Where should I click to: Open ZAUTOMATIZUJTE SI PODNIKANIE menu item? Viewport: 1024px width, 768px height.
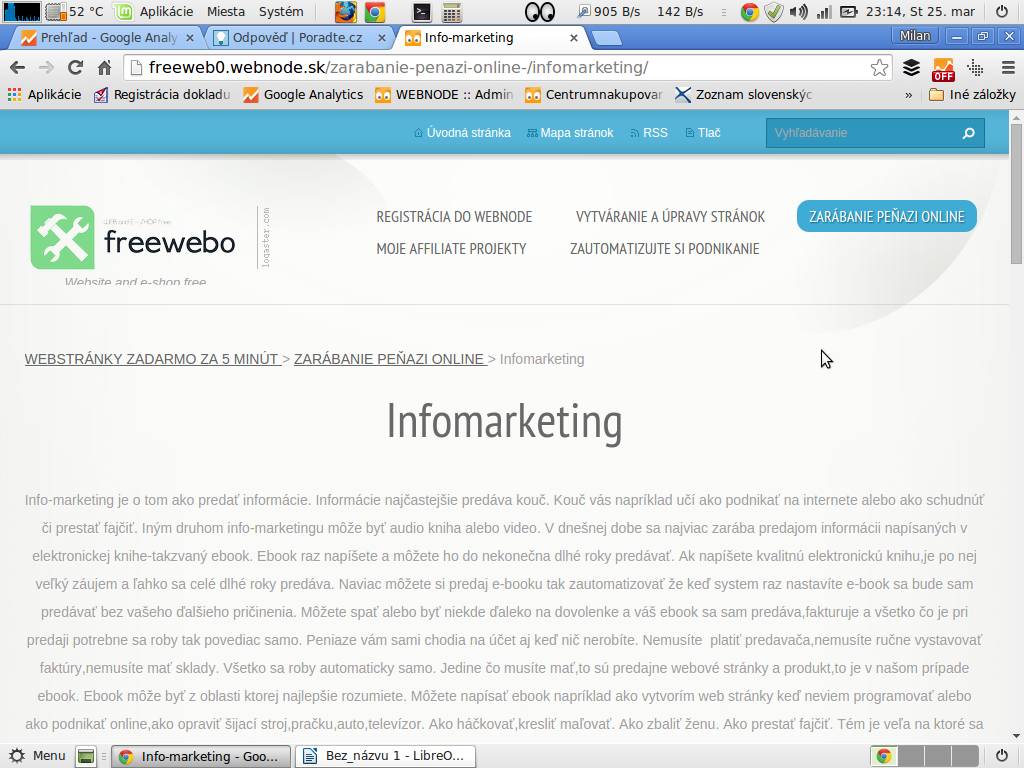click(x=665, y=249)
